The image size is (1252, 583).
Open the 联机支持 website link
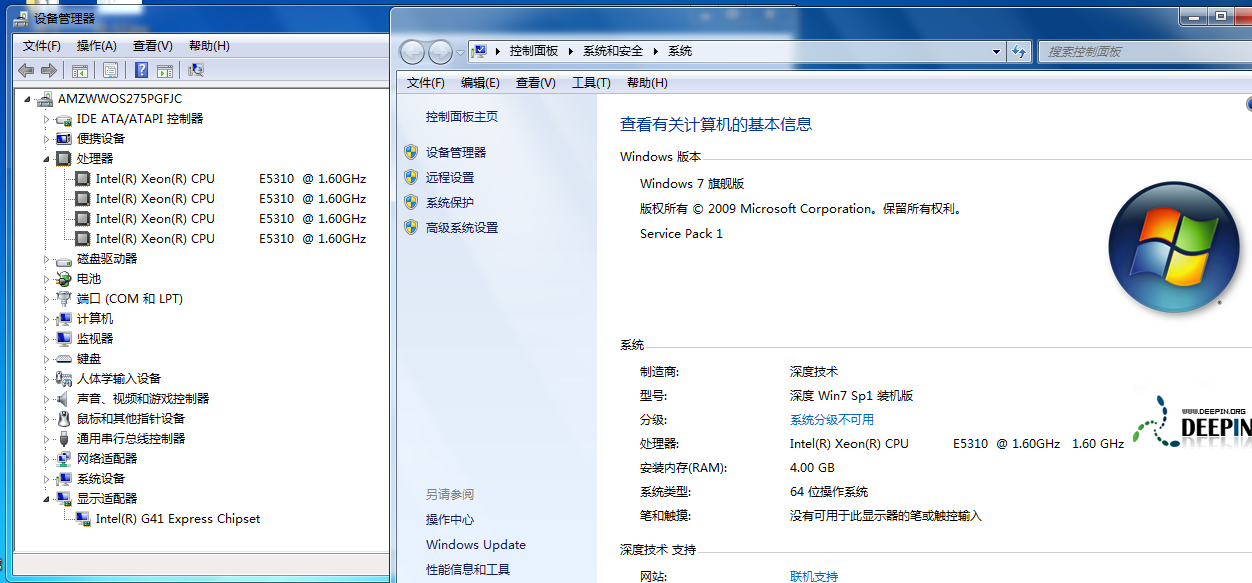814,576
